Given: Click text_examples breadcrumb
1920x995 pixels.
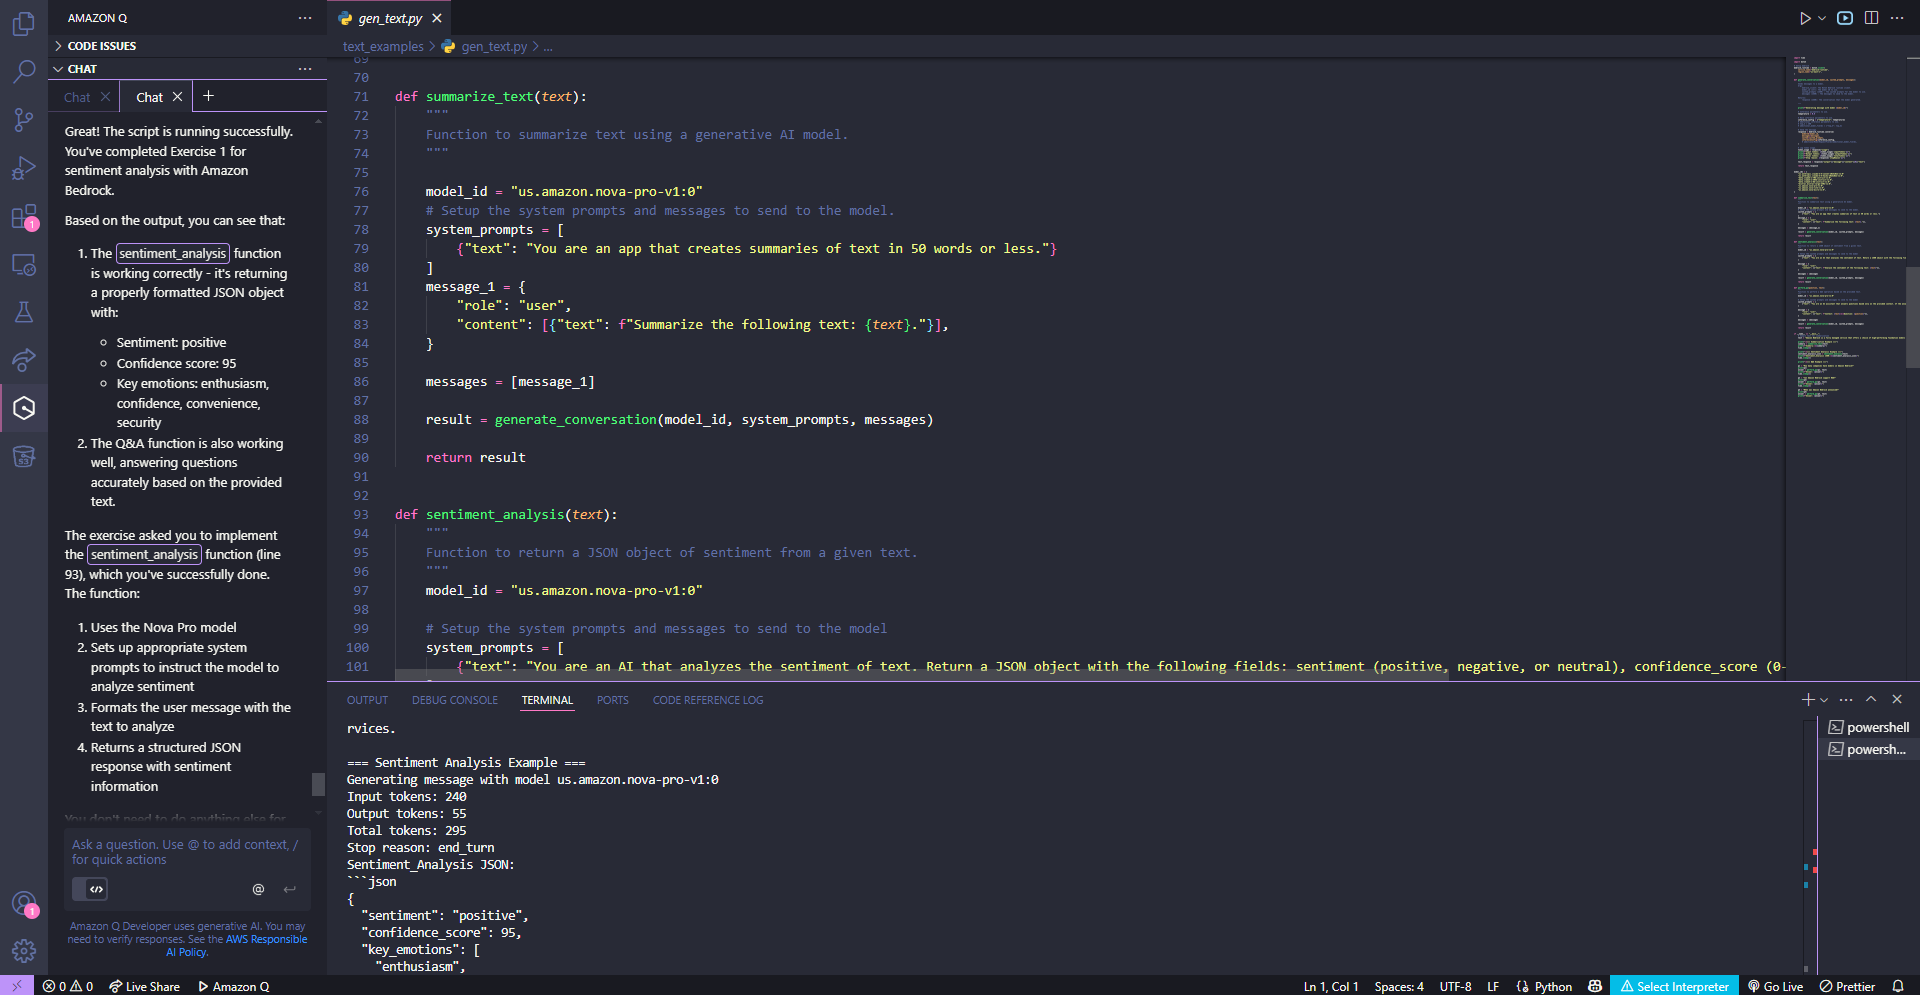Looking at the screenshot, I should tap(383, 46).
